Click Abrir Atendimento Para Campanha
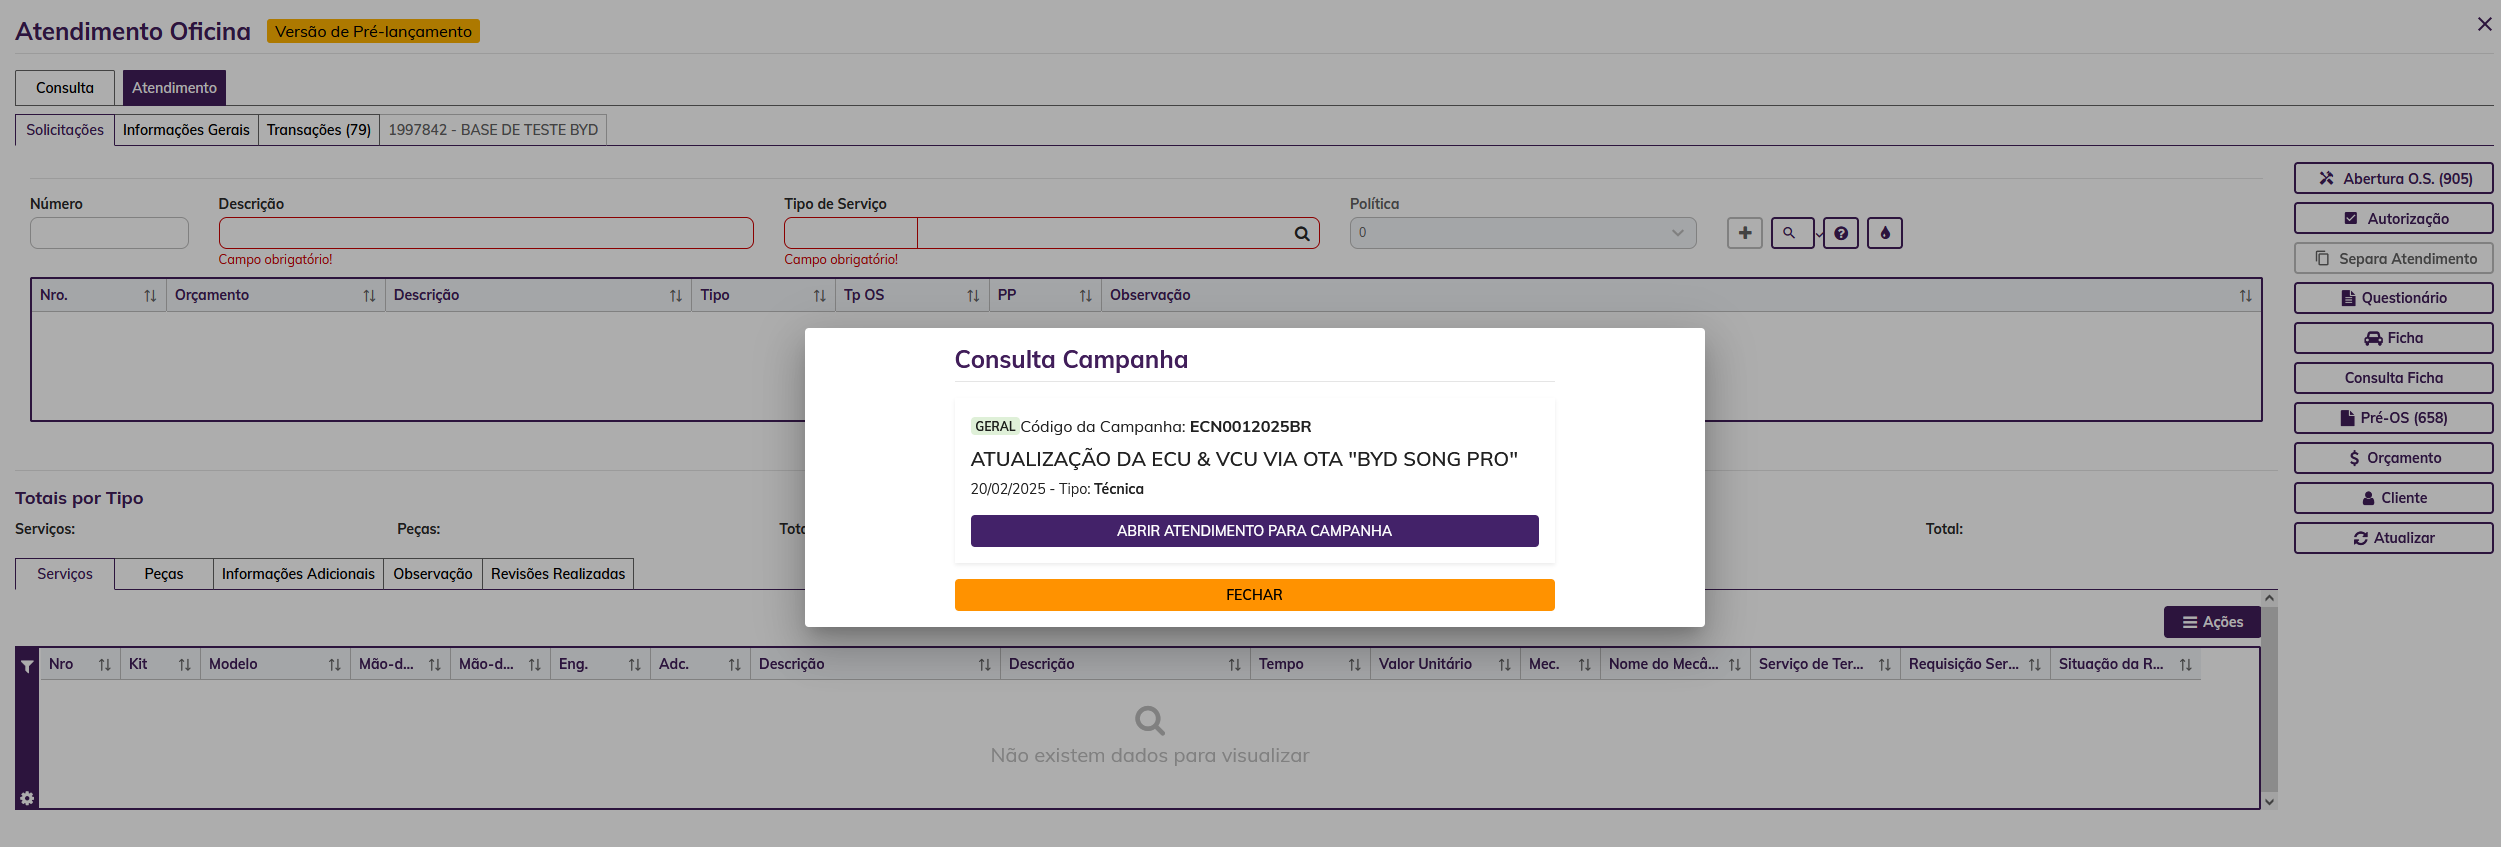The image size is (2501, 847). point(1254,531)
